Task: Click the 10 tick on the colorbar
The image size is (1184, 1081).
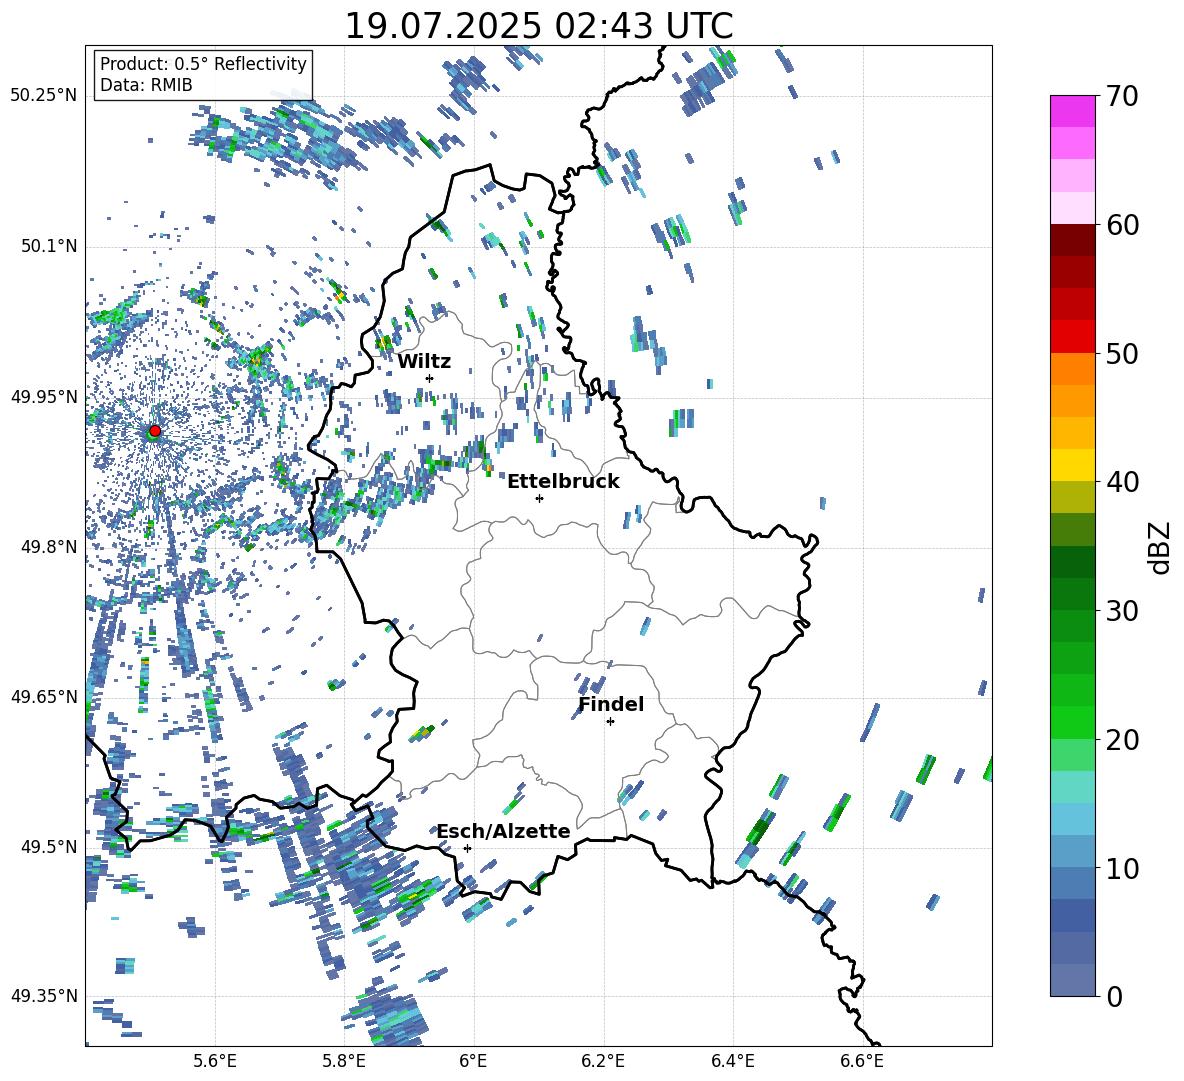Action: pos(1122,868)
